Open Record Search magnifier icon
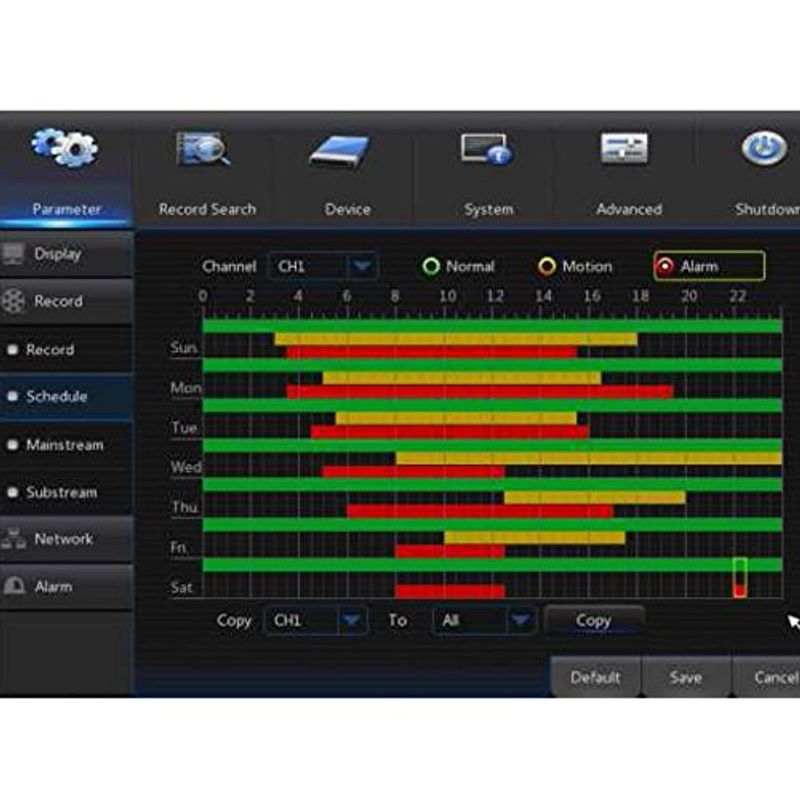 (205, 149)
